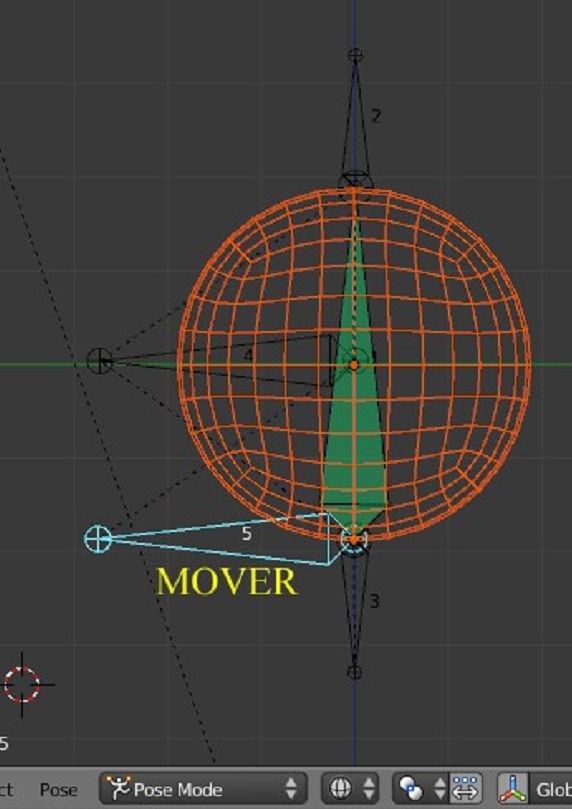Click the joint at the sphere's top
The width and height of the screenshot is (572, 809).
coord(355,183)
